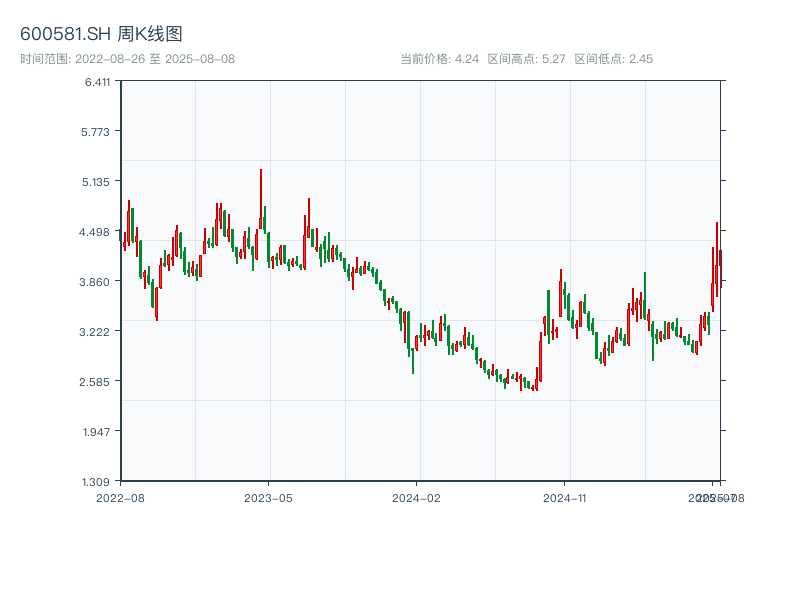This screenshot has width=800, height=600.
Task: Click the 区间低点 2.45 label
Action: pyautogui.click(x=614, y=59)
